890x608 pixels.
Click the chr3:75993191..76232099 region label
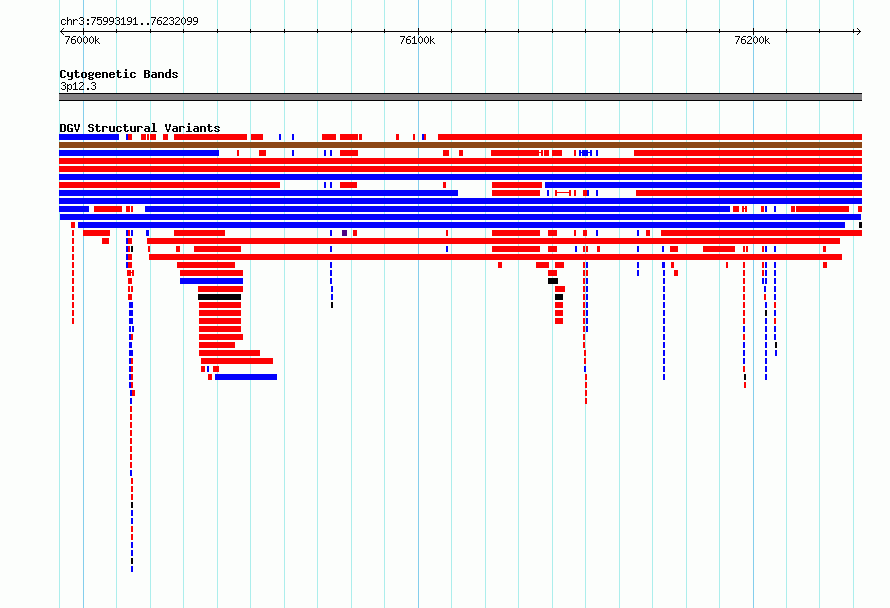[x=129, y=21]
